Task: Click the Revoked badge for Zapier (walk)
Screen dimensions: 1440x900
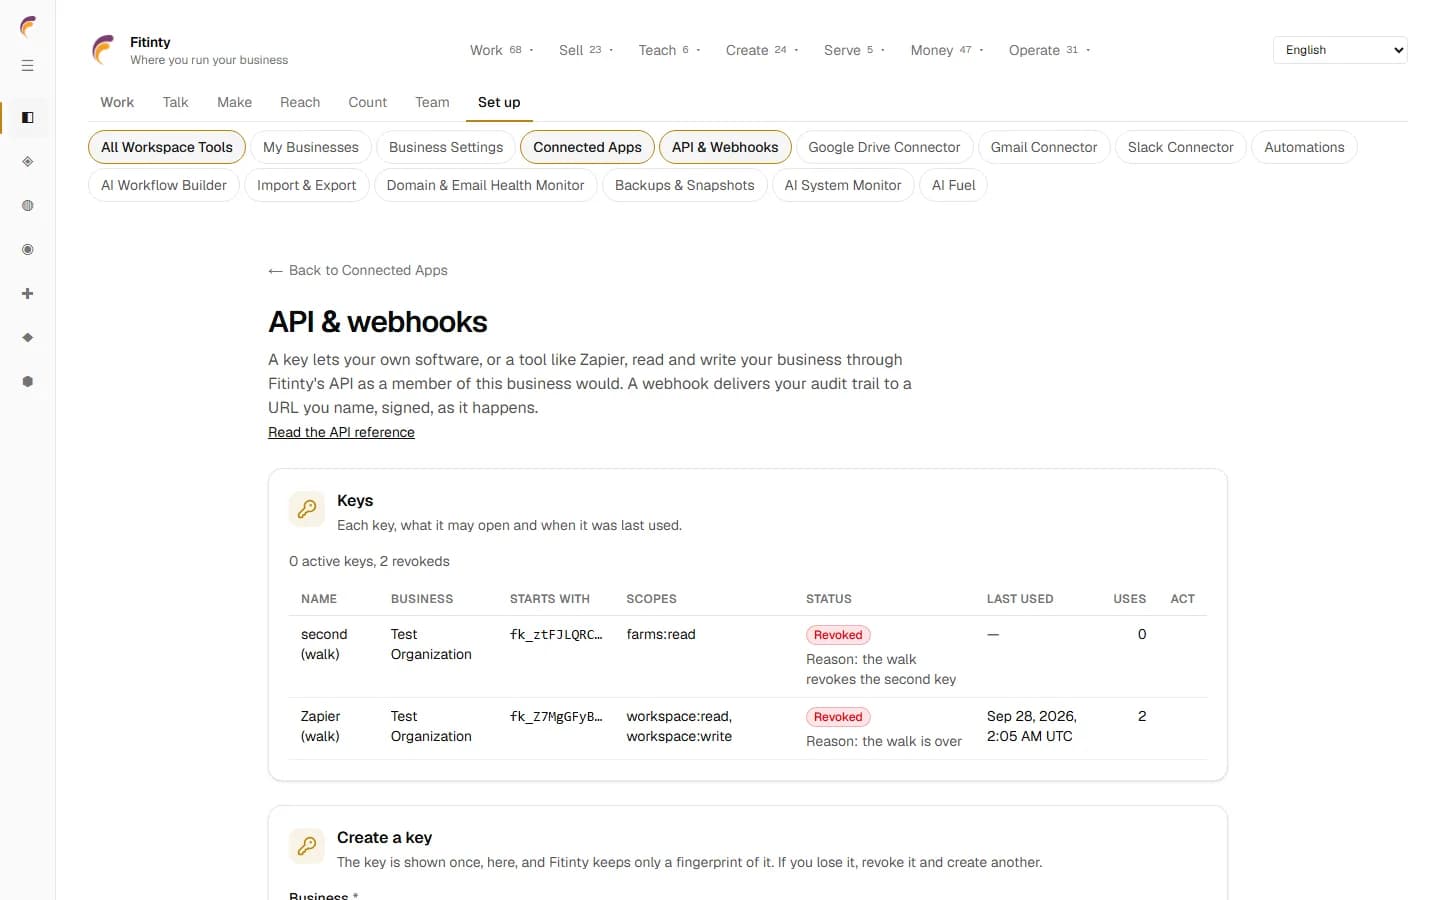Action: 838,717
